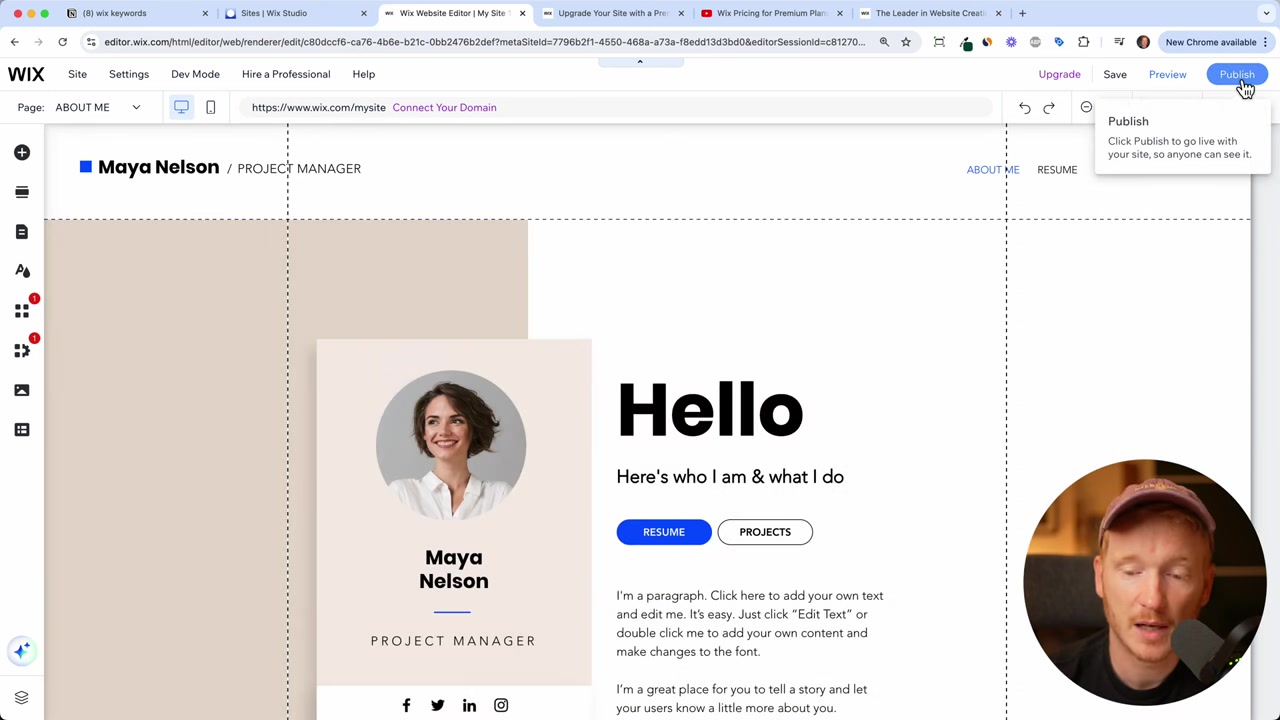
Task: Click the Facebook social icon
Action: point(406,706)
